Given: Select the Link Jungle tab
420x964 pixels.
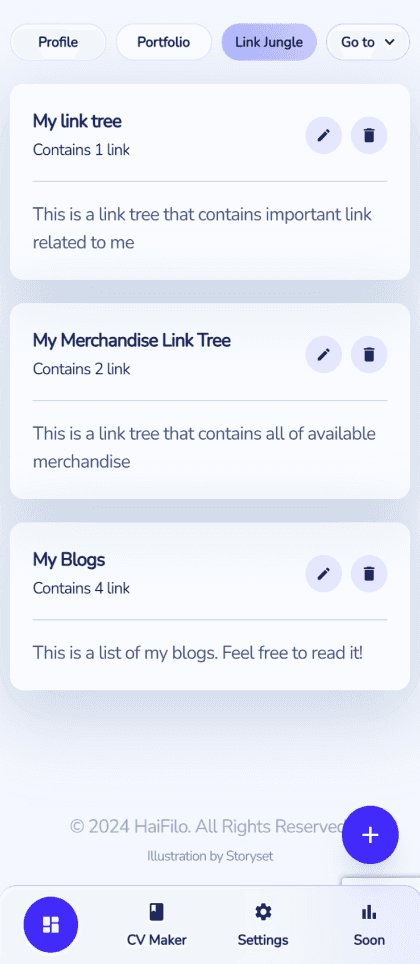Looking at the screenshot, I should click(269, 42).
